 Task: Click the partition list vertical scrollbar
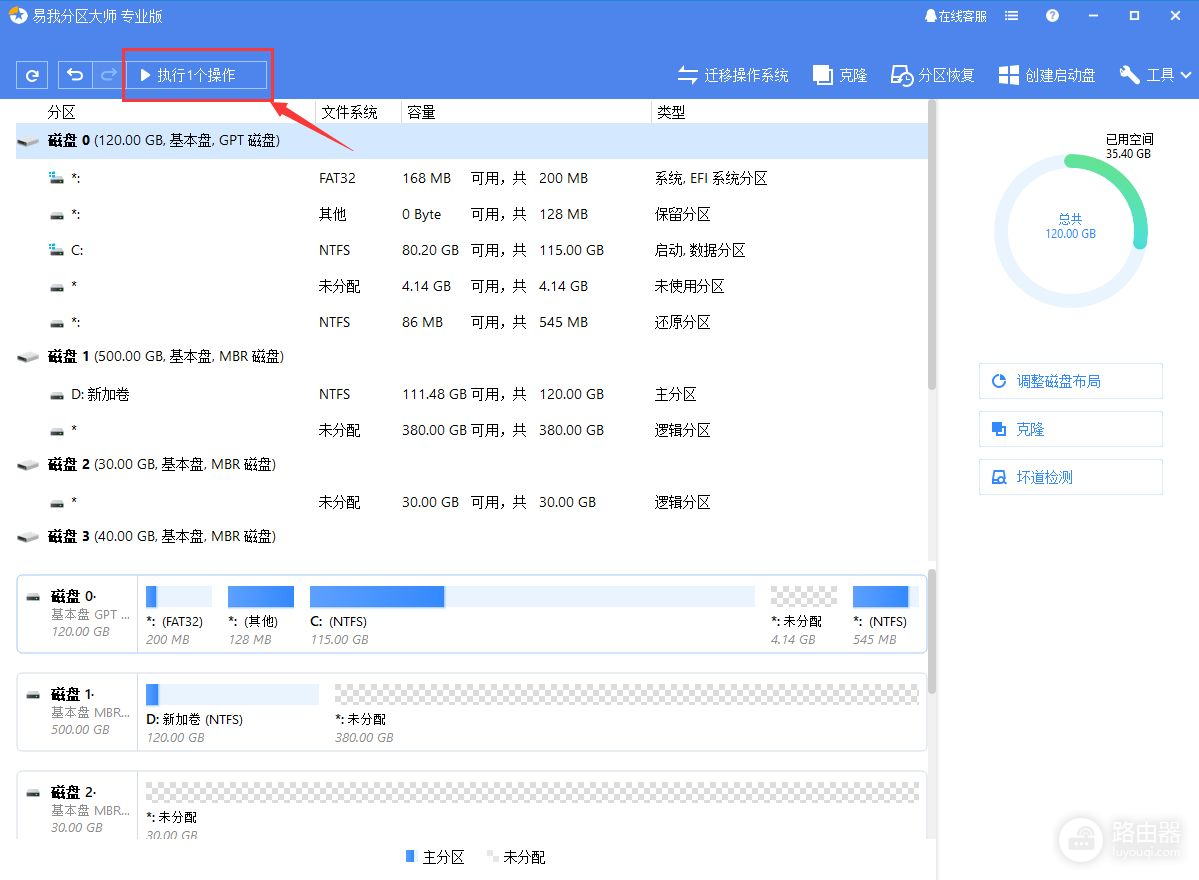click(932, 250)
